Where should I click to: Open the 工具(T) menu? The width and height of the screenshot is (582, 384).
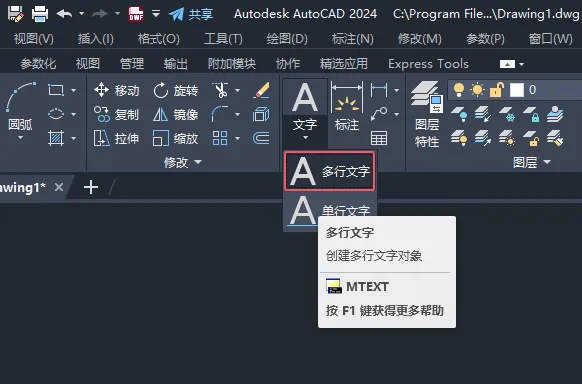(x=223, y=39)
